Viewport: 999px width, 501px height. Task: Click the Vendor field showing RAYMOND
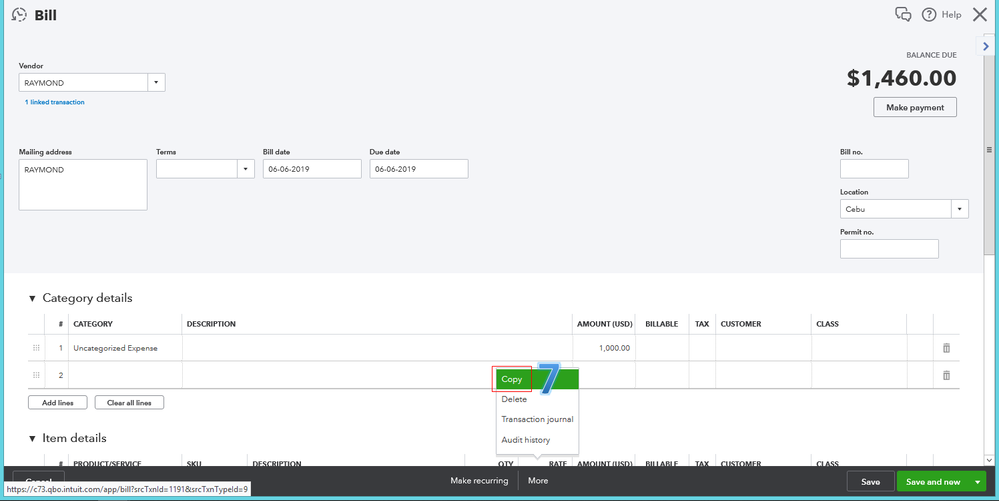click(83, 83)
